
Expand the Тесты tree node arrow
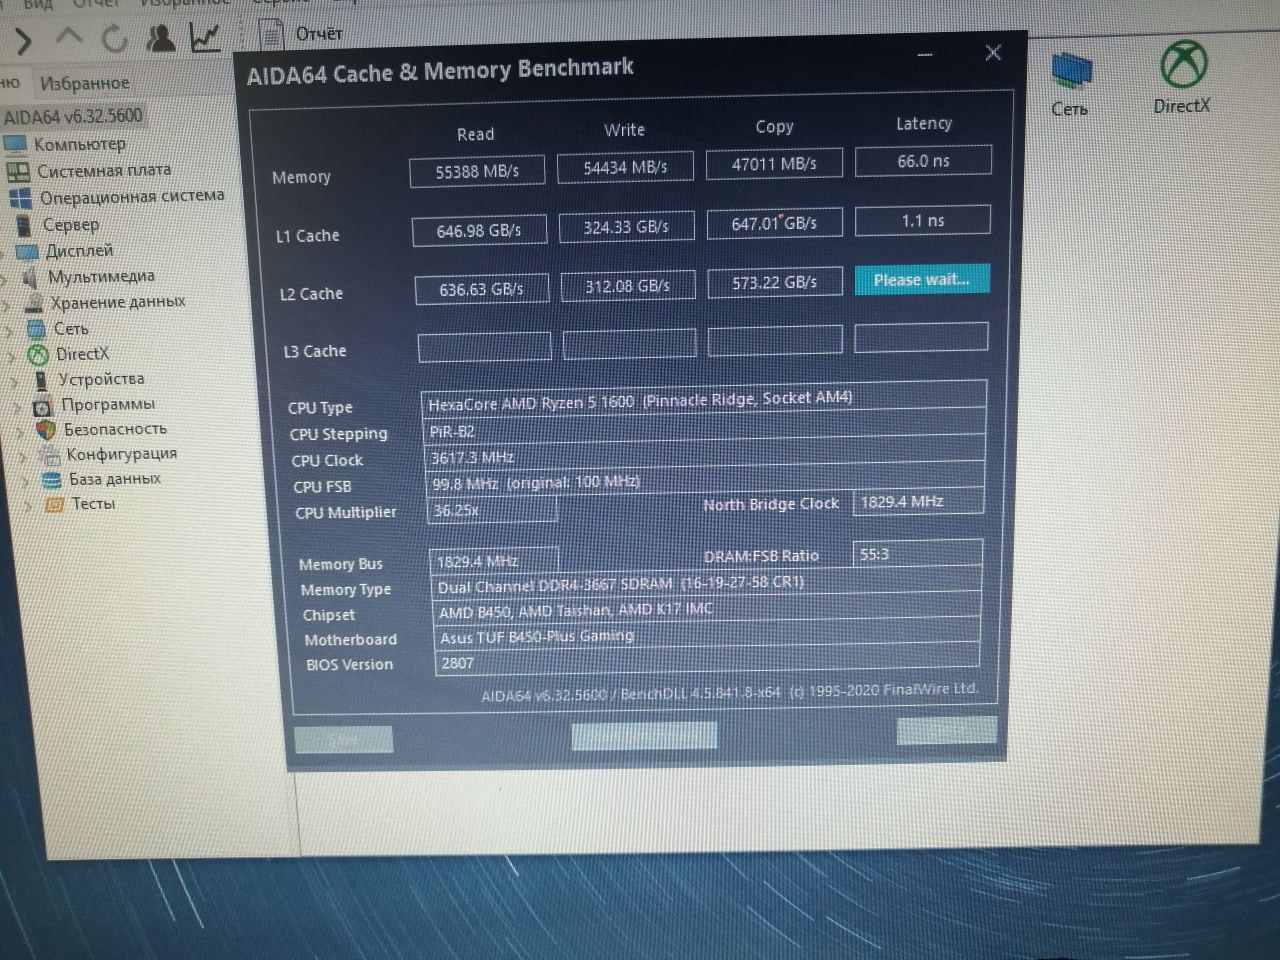29,506
